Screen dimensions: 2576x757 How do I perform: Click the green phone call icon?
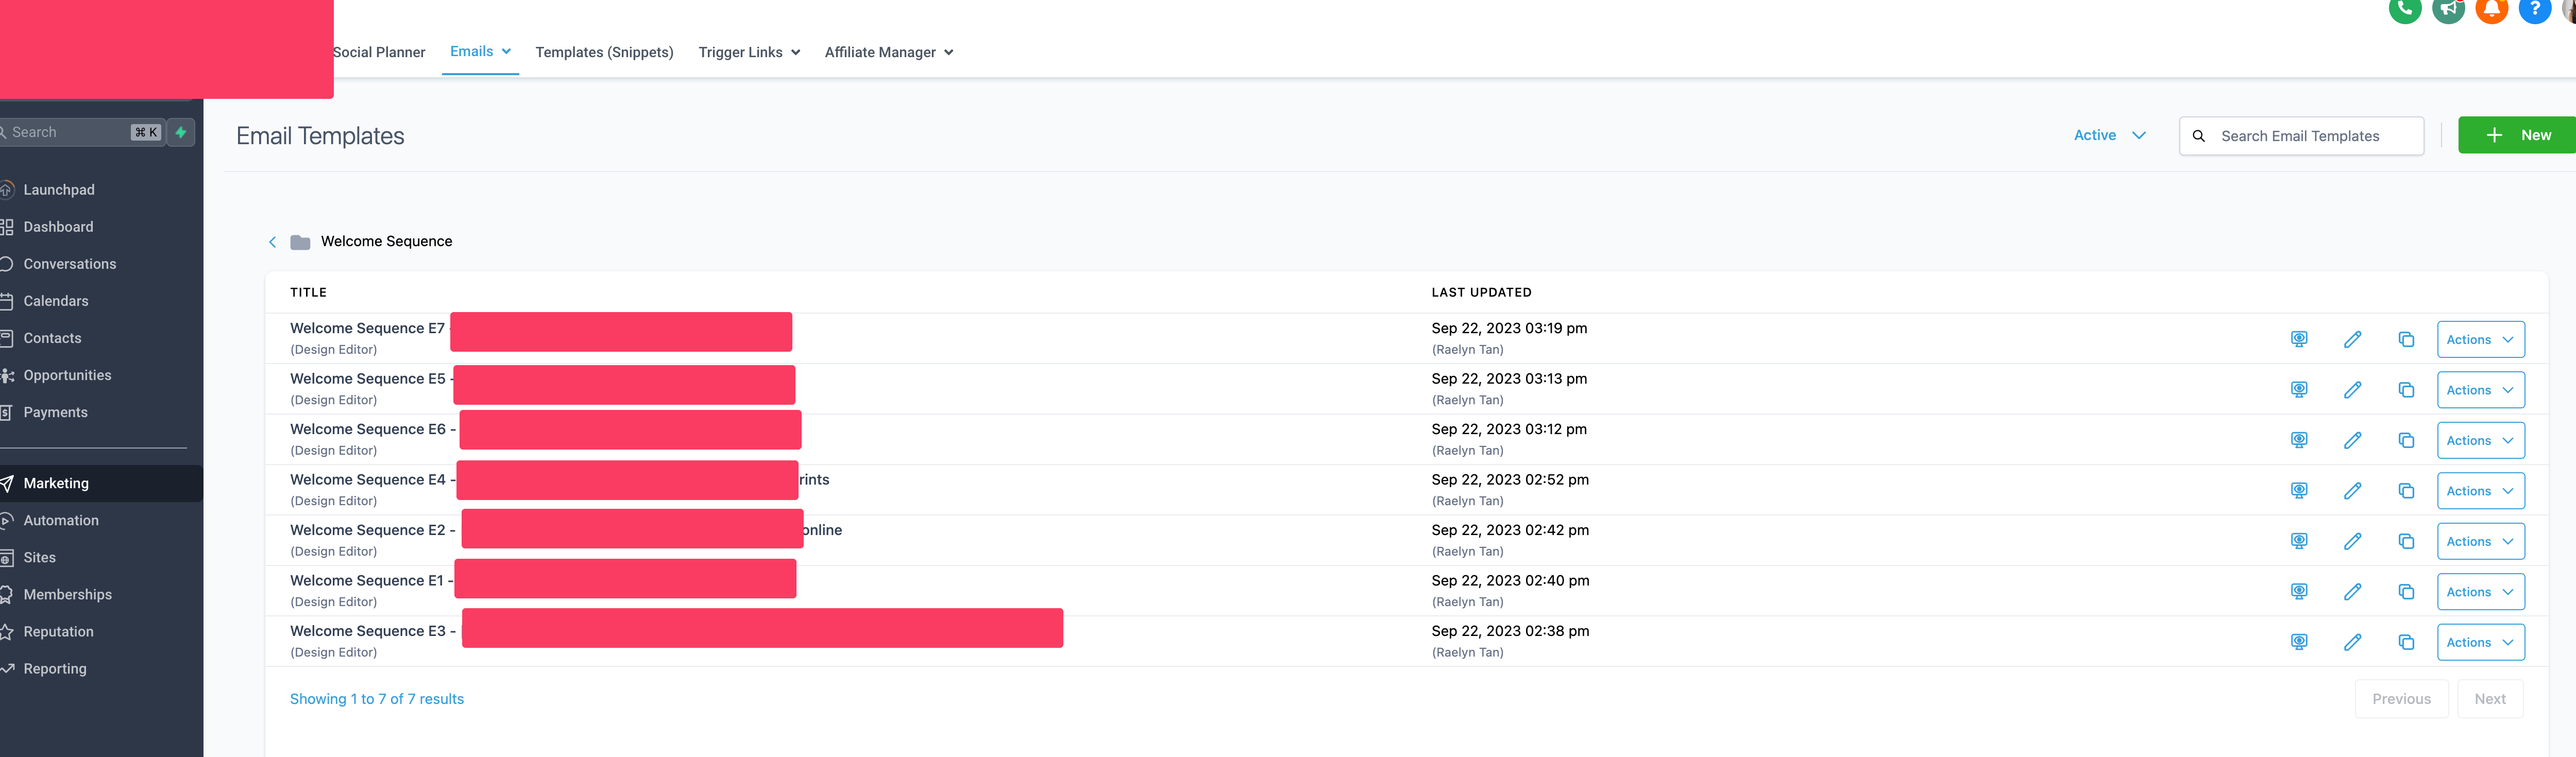coord(2405,9)
